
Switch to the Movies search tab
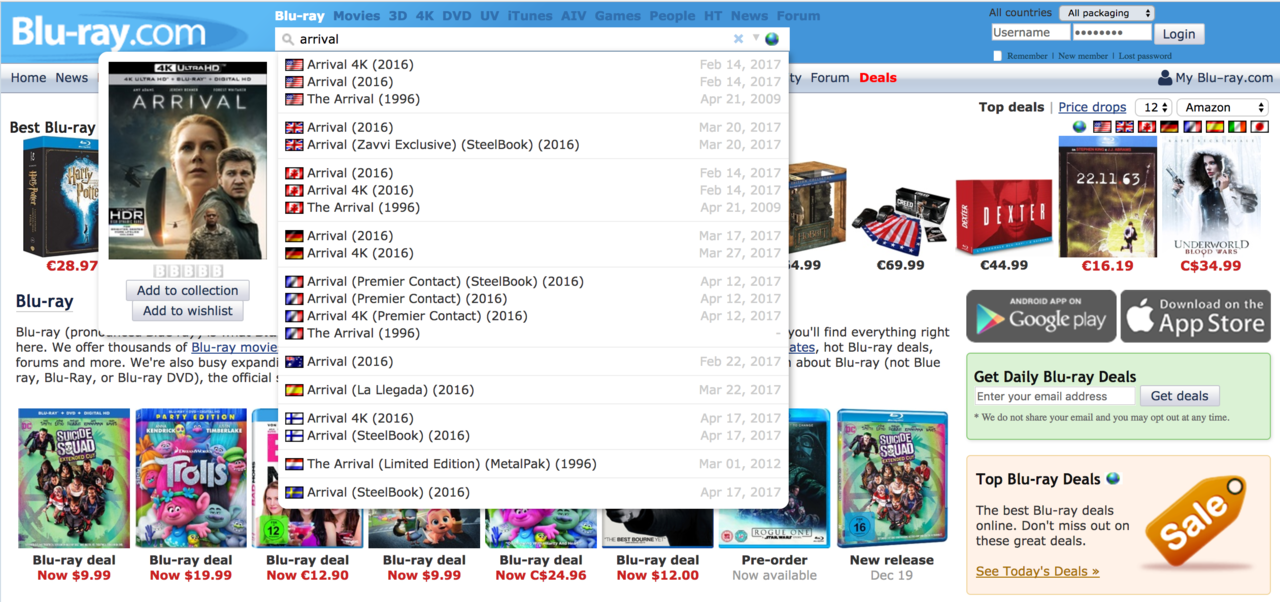point(356,16)
